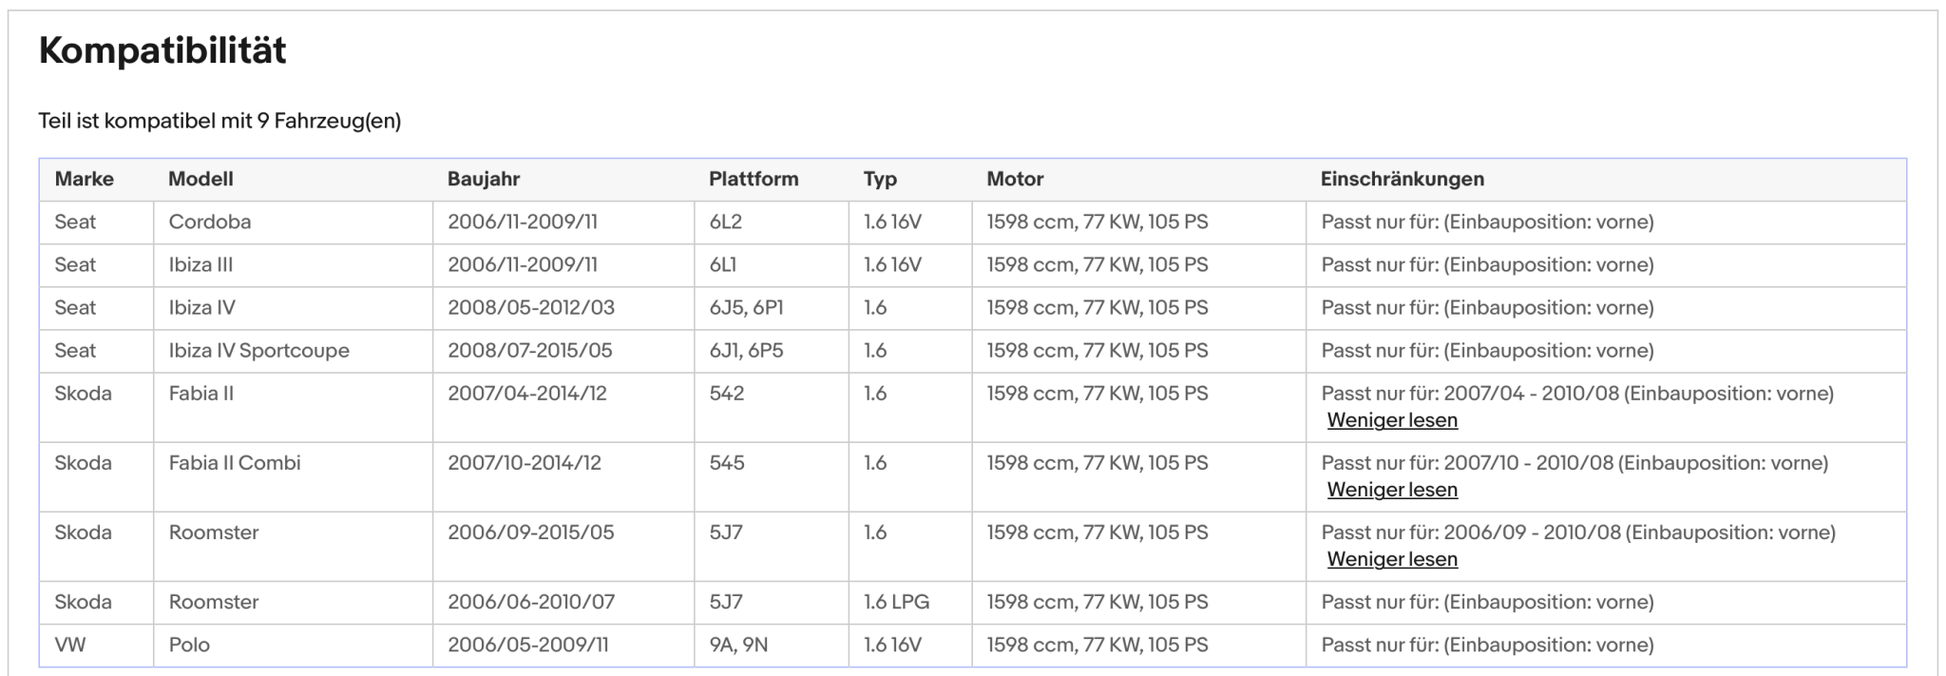Click the '9 Fahrzeug(en)' compatibility summary text
The width and height of the screenshot is (1946, 676).
click(328, 121)
